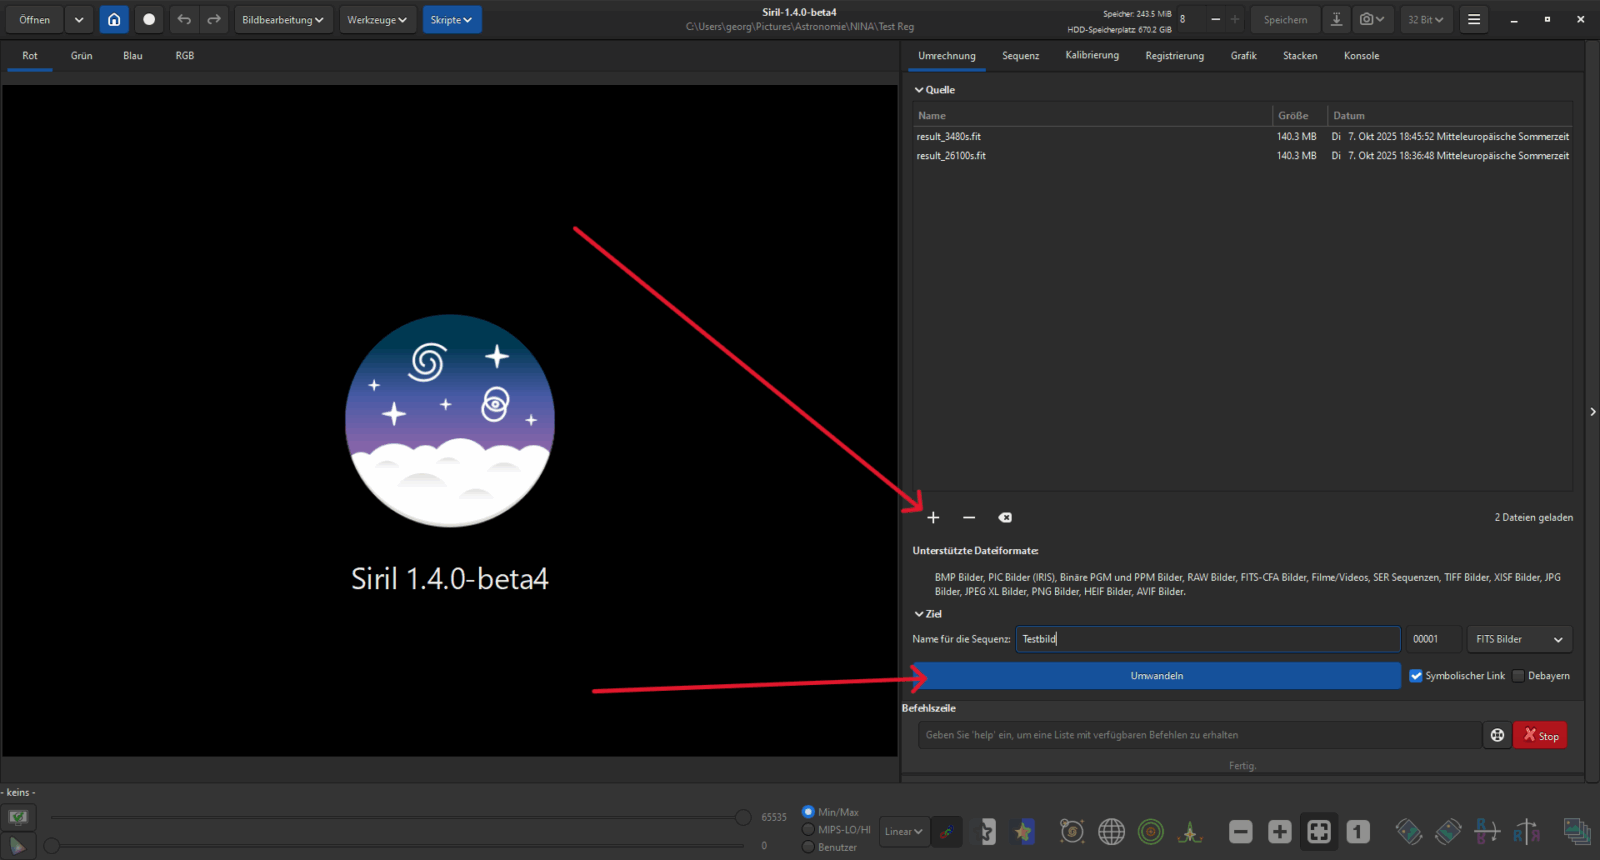Open the FITS Bilder format dropdown

tap(1518, 639)
